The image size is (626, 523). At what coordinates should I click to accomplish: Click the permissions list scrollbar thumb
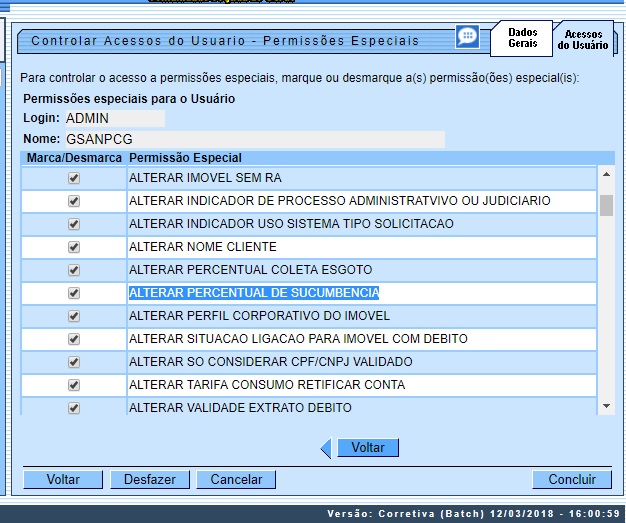(x=605, y=205)
